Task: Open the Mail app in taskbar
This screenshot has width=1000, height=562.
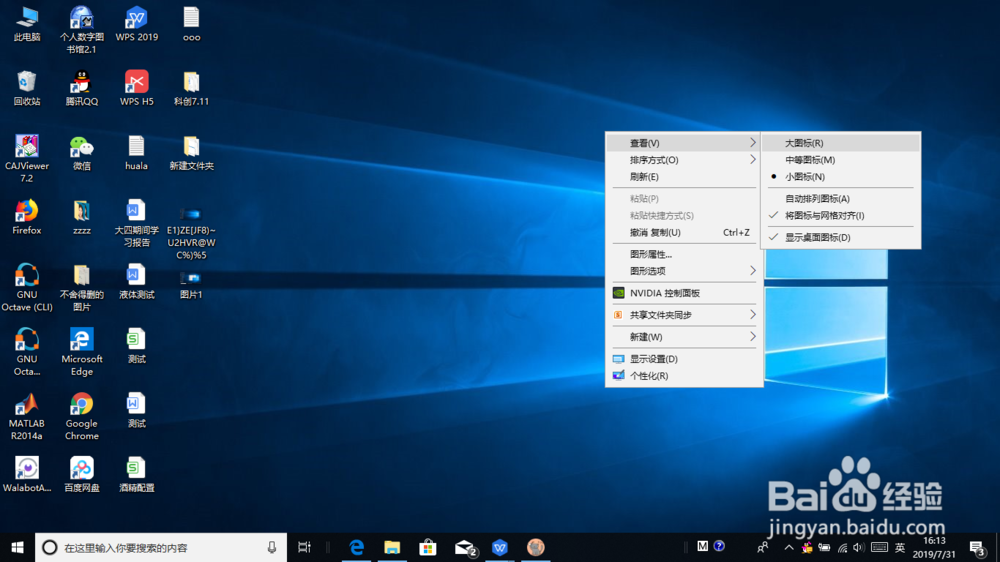Action: pos(465,547)
